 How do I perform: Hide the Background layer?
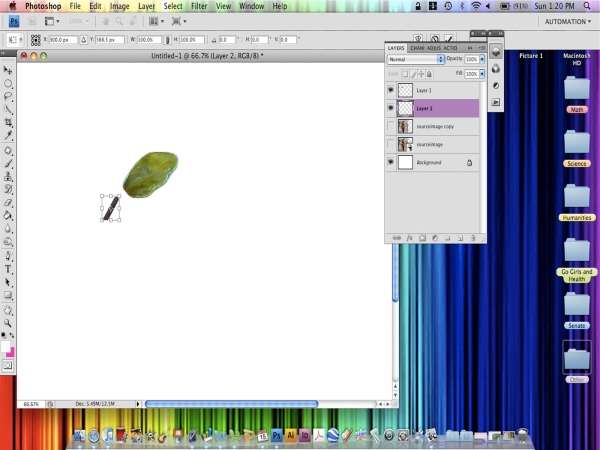[390, 162]
